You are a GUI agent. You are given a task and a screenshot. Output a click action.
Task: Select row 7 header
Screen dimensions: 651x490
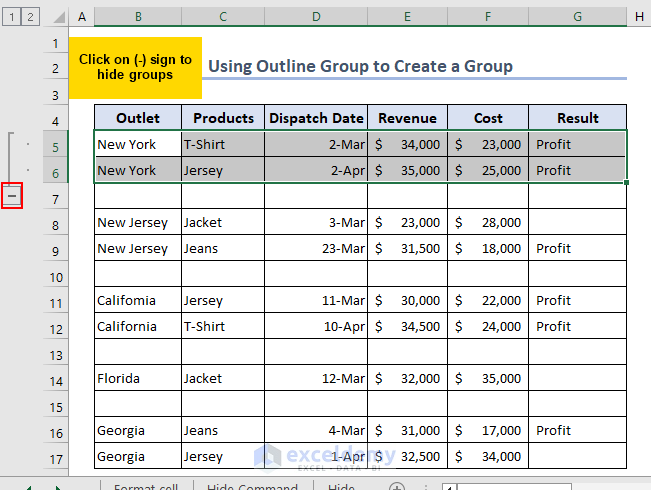pyautogui.click(x=56, y=197)
